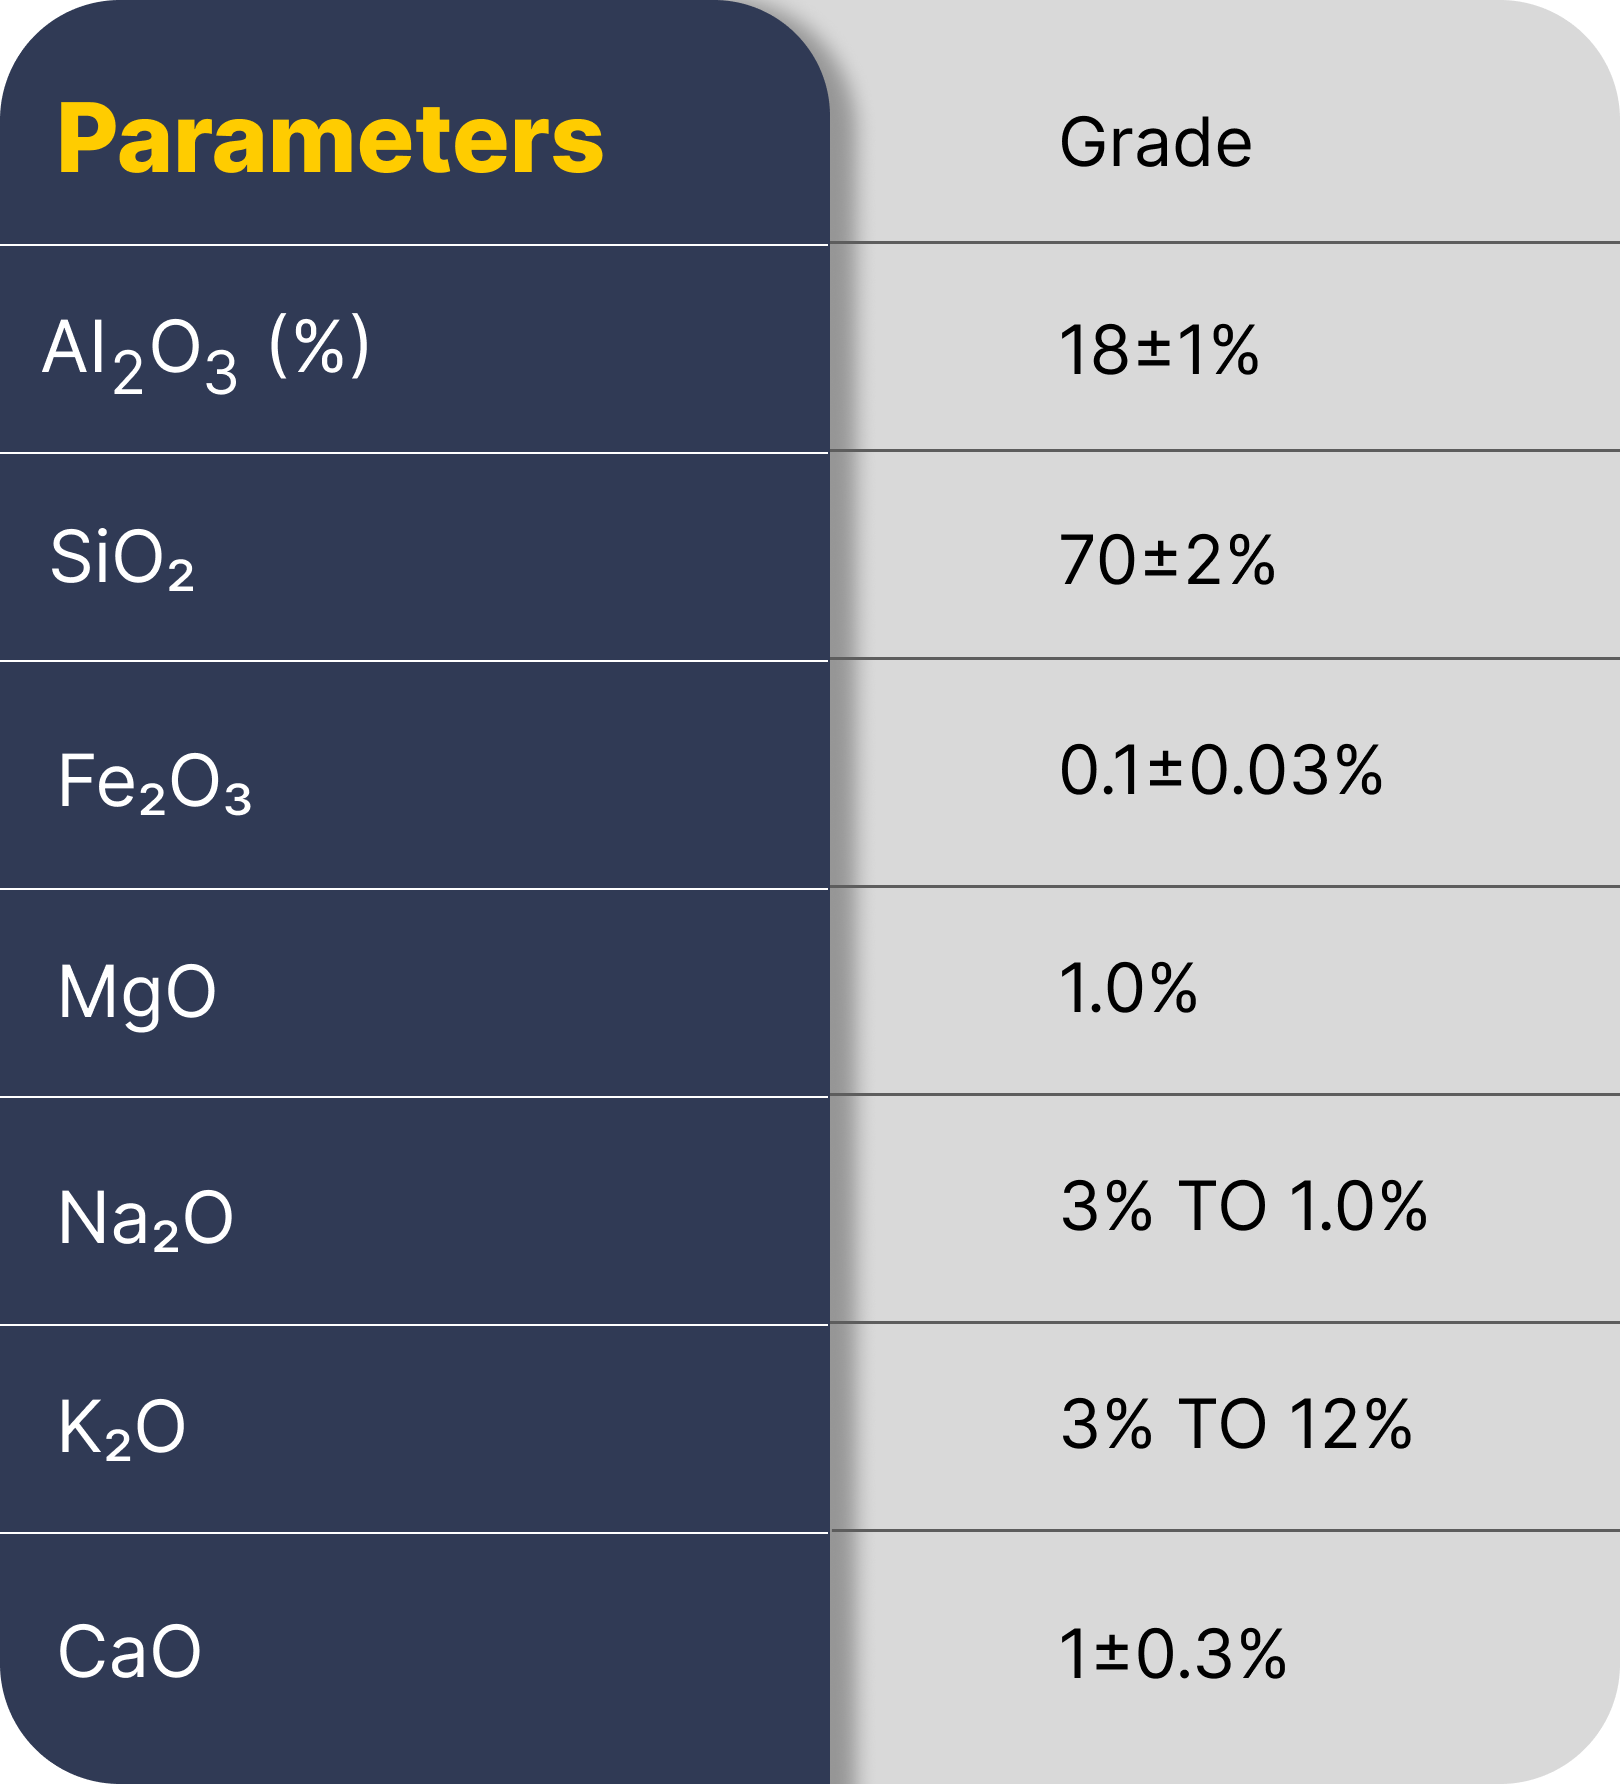Click the Grade column header
The image size is (1620, 1784).
click(x=1155, y=142)
